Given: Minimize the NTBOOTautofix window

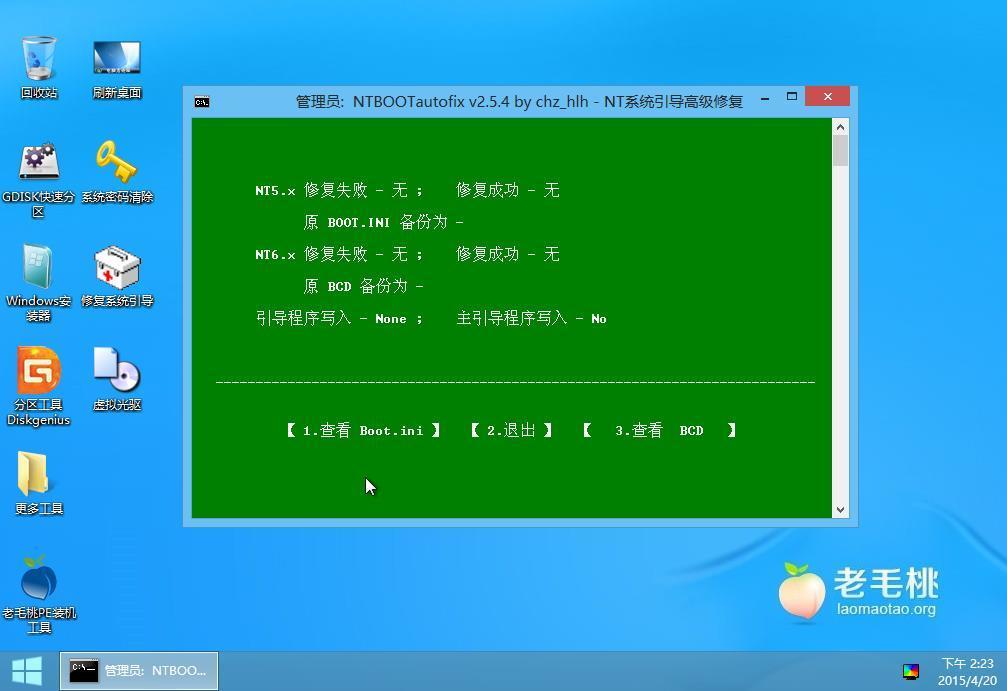Looking at the screenshot, I should click(x=765, y=98).
